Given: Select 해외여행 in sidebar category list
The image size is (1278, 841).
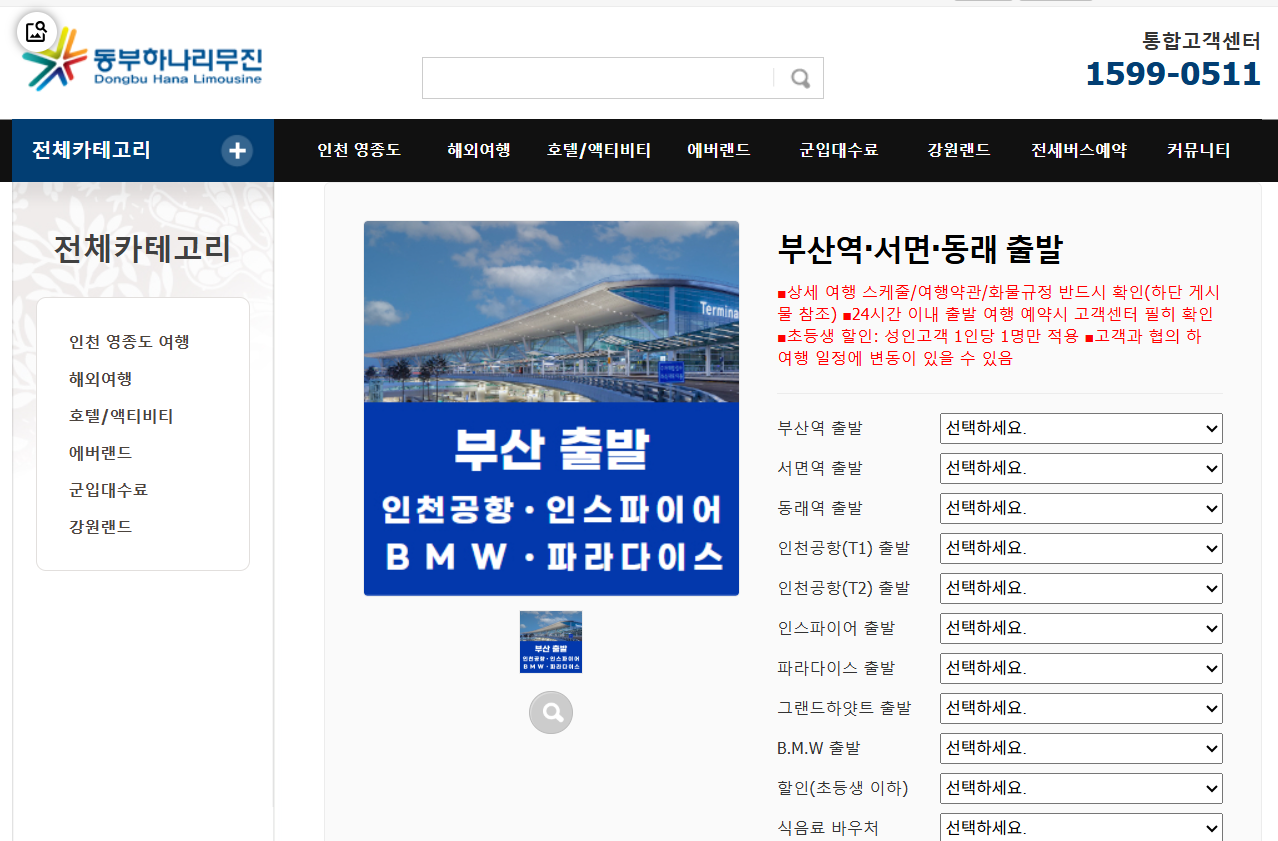Looking at the screenshot, I should (101, 379).
